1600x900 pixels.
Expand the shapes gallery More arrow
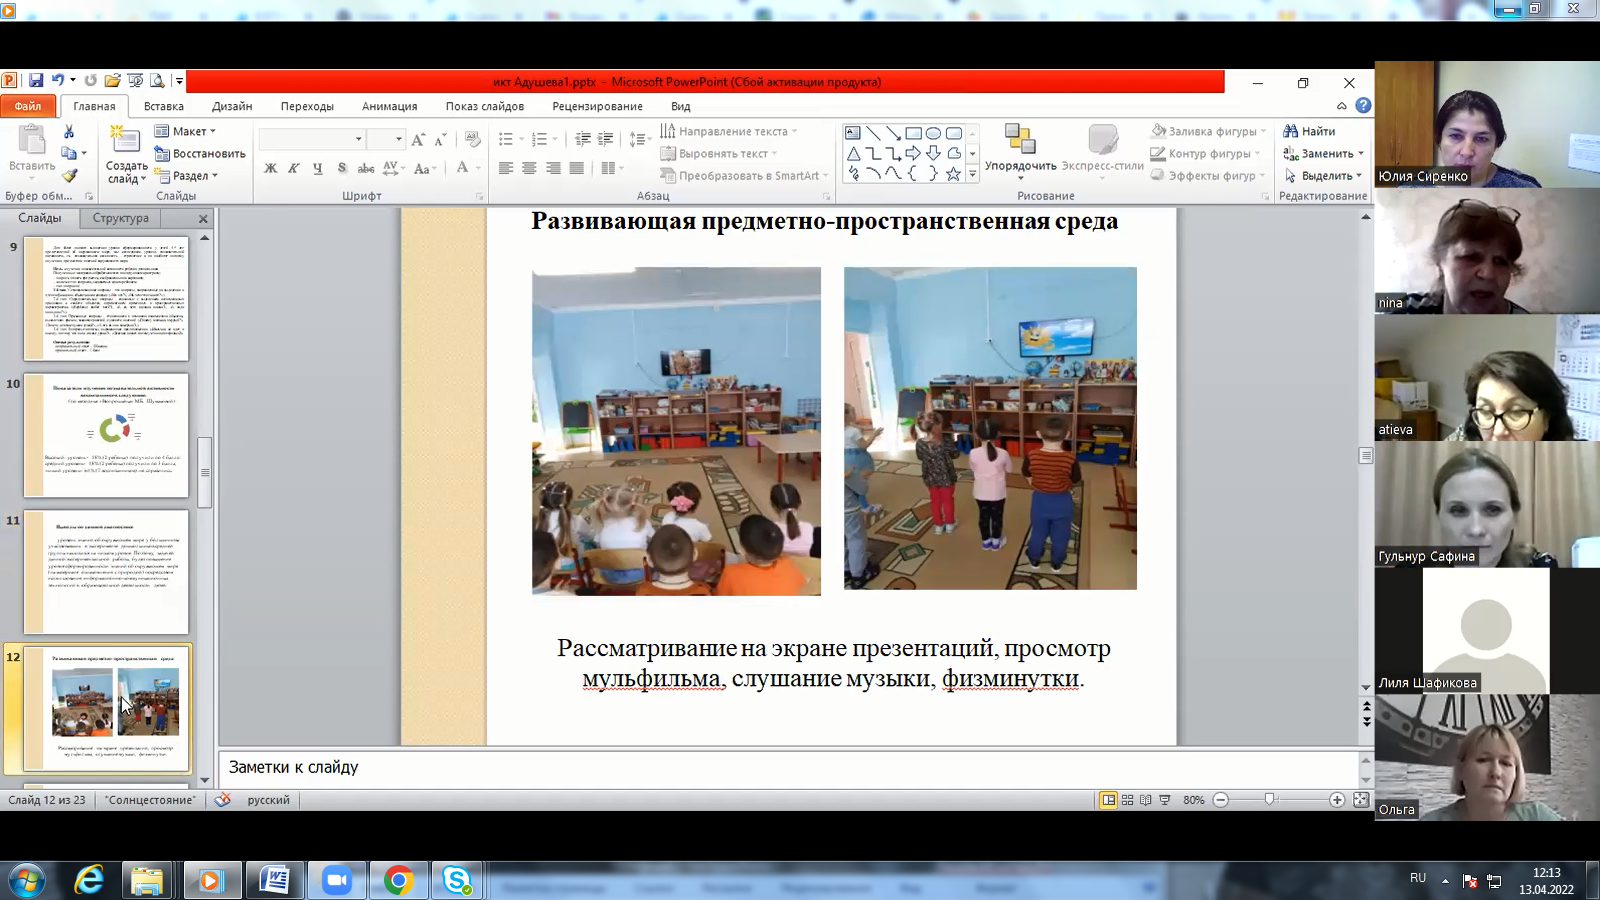tap(972, 174)
